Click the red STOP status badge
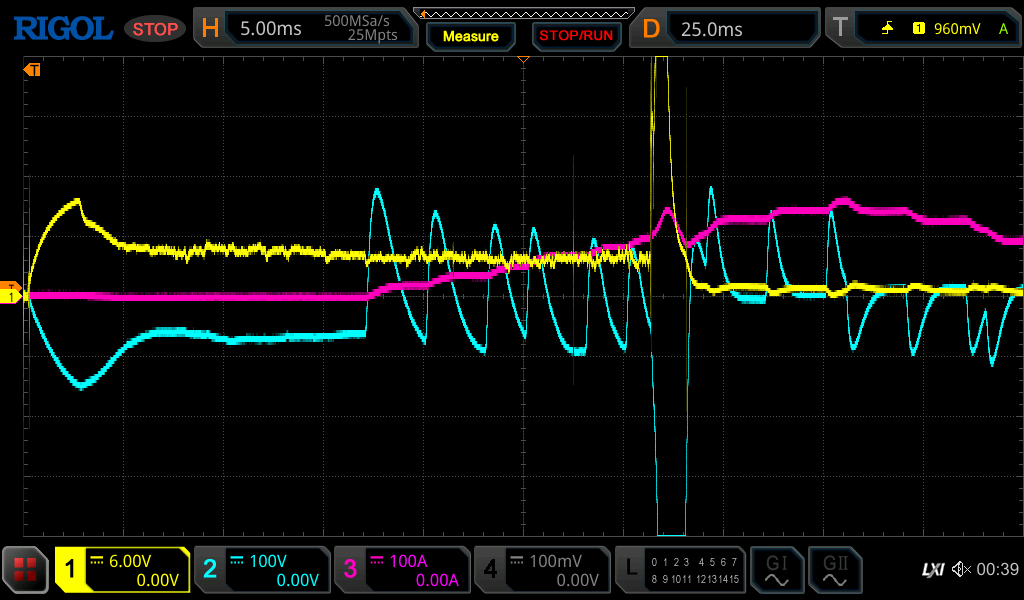The image size is (1024, 600). coord(155,29)
